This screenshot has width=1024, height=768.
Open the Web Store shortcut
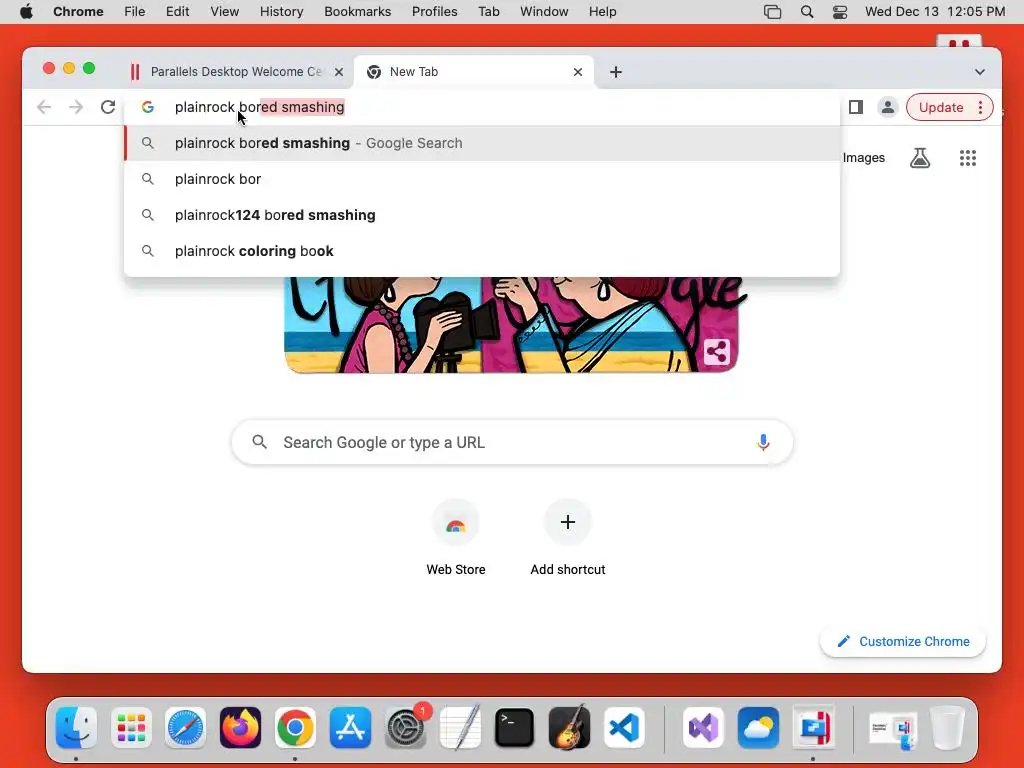pos(456,537)
